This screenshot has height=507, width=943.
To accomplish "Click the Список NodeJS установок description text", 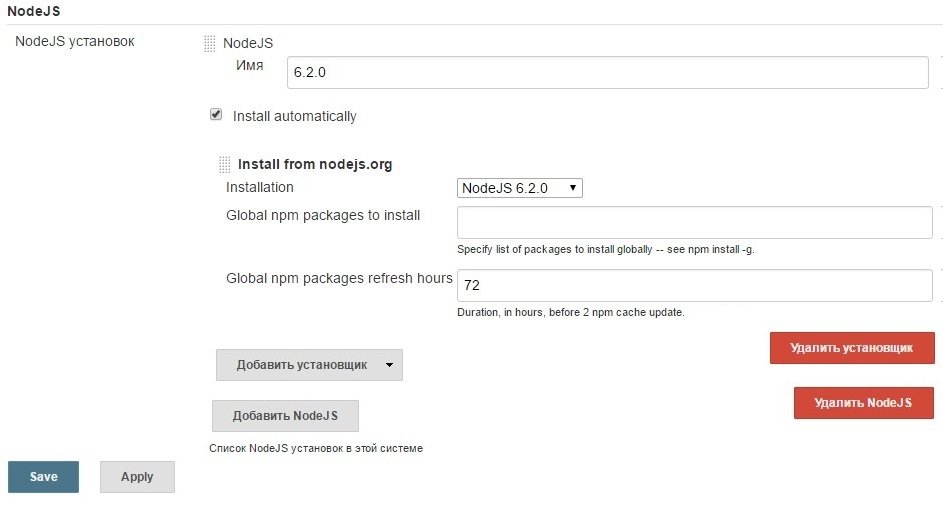I will tap(316, 448).
